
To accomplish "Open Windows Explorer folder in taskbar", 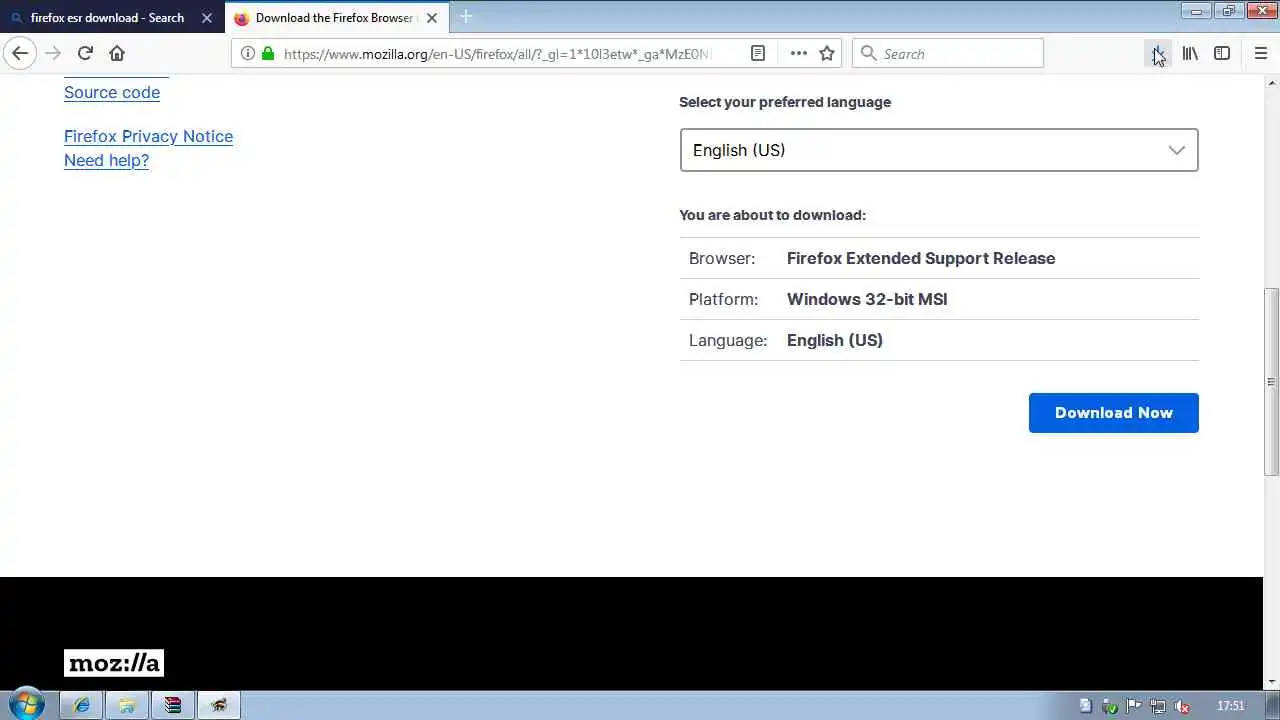I will click(127, 705).
